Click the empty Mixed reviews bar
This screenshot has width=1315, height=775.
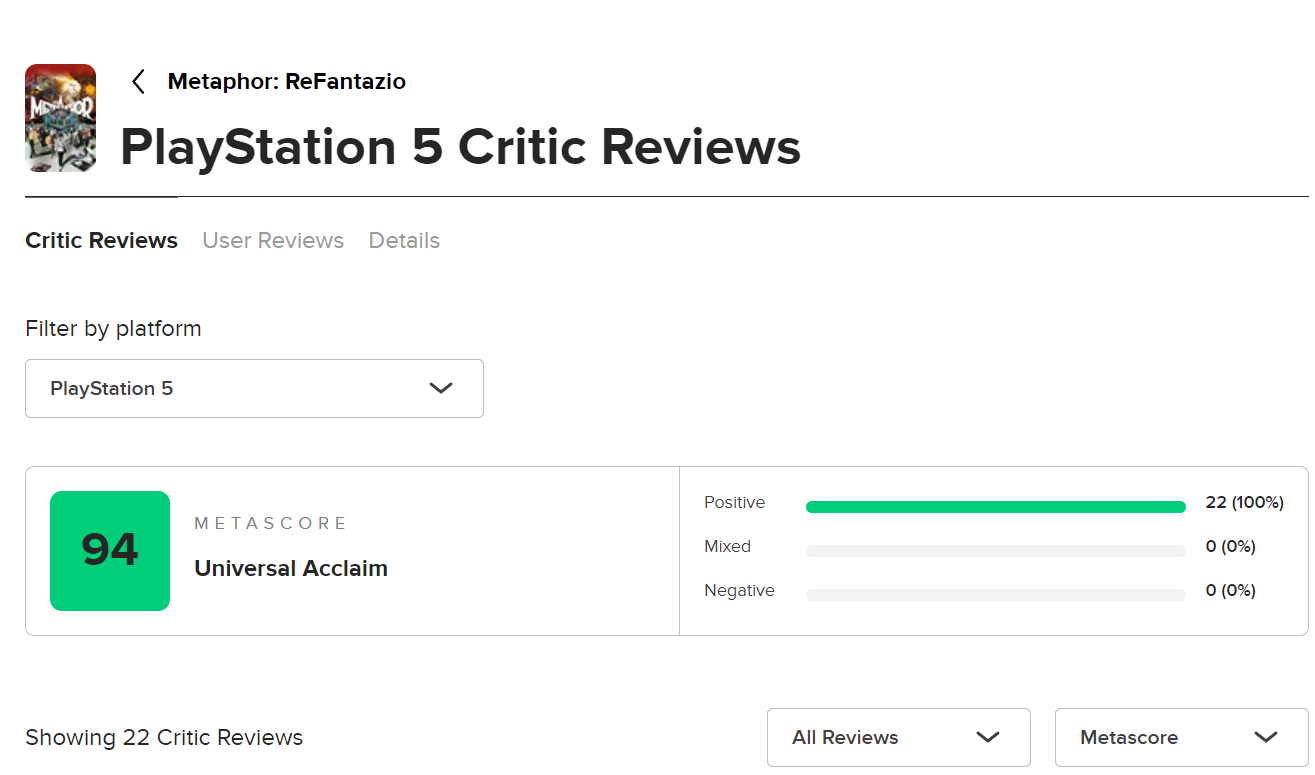(995, 551)
